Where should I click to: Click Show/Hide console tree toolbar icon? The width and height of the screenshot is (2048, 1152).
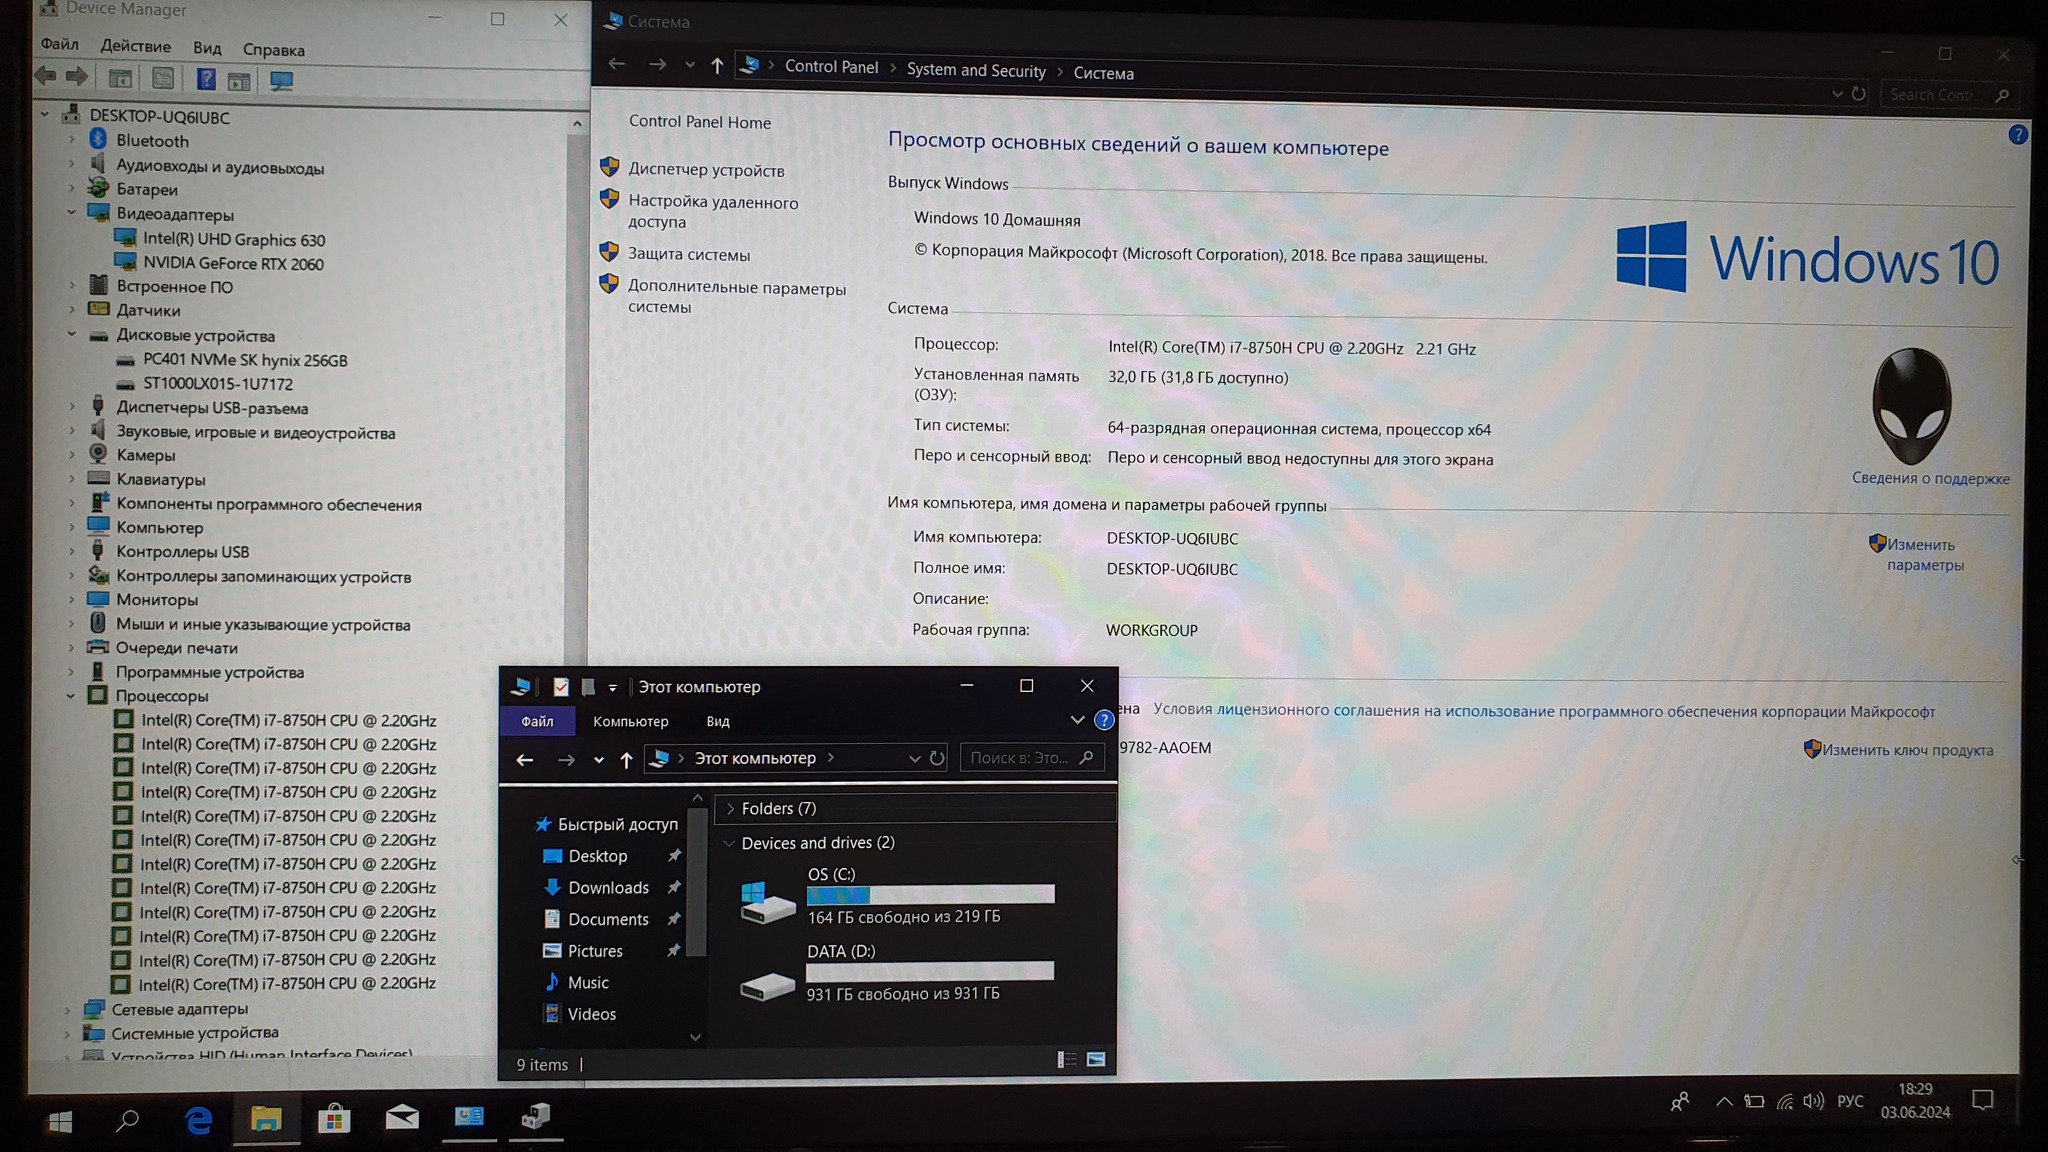[120, 79]
